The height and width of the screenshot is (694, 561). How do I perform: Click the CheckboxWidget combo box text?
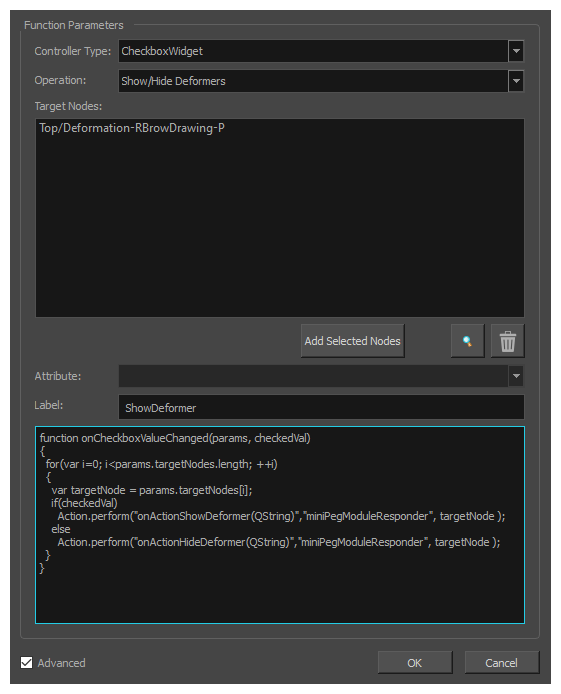coord(162,51)
